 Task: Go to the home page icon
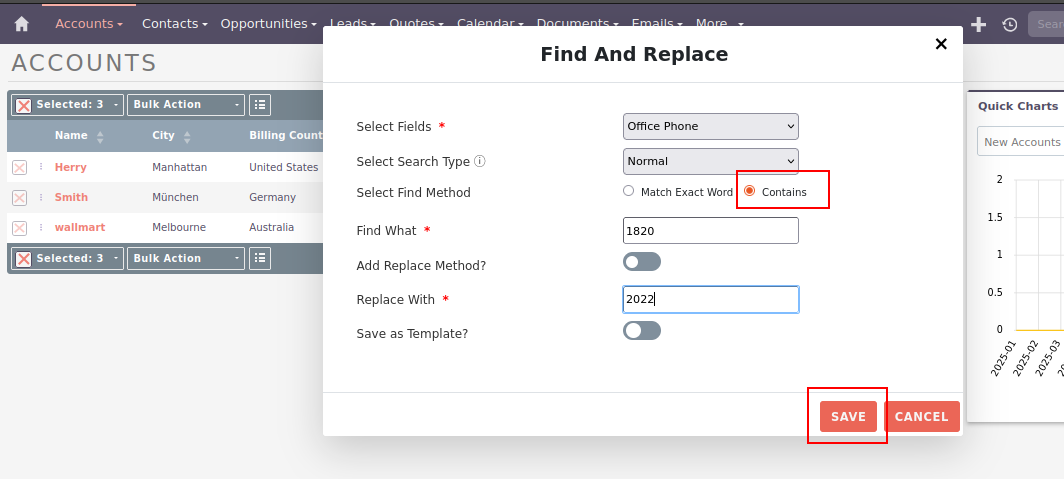pos(21,23)
